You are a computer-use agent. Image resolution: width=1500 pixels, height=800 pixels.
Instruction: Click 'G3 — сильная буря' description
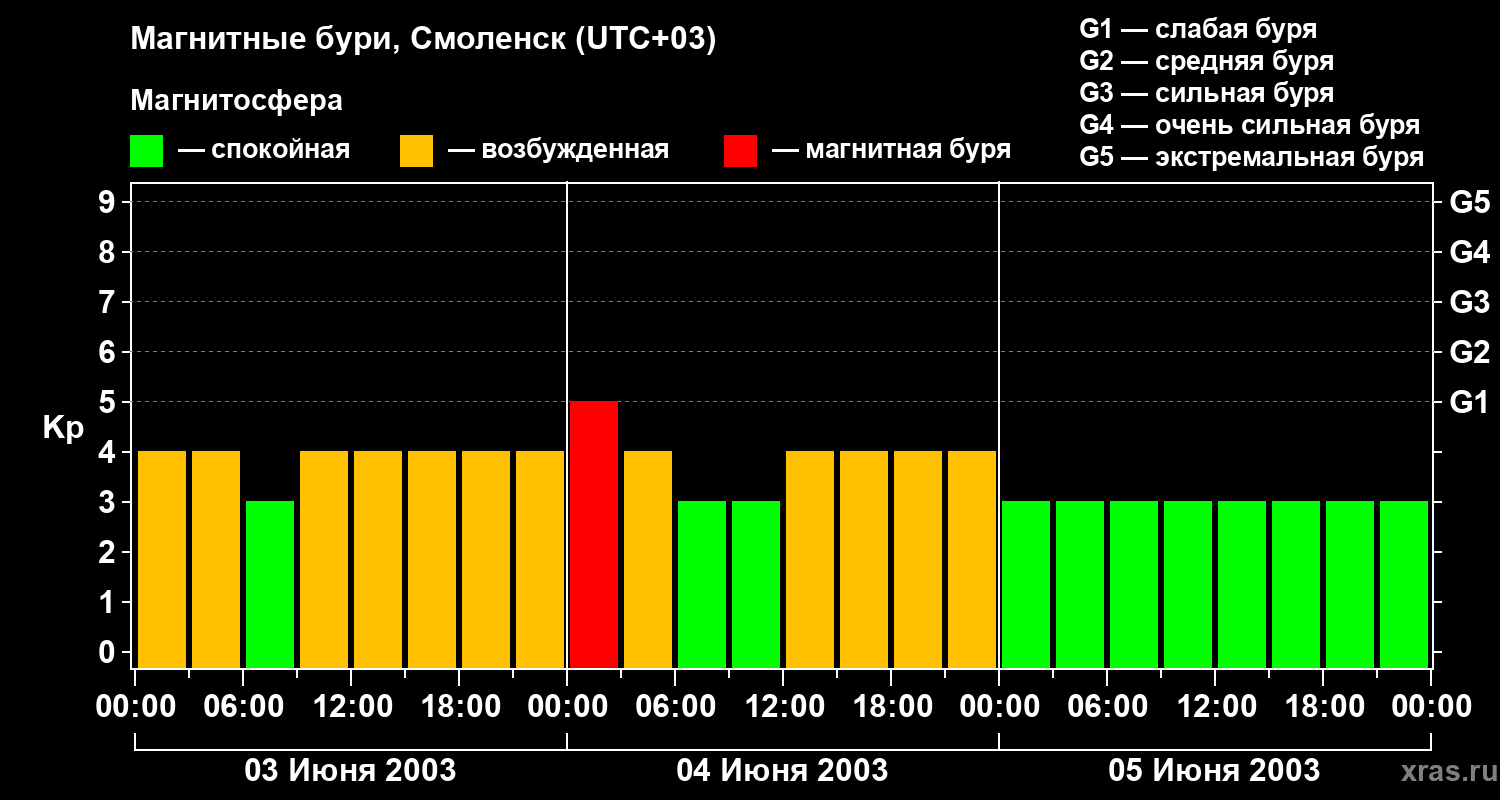coord(1206,93)
